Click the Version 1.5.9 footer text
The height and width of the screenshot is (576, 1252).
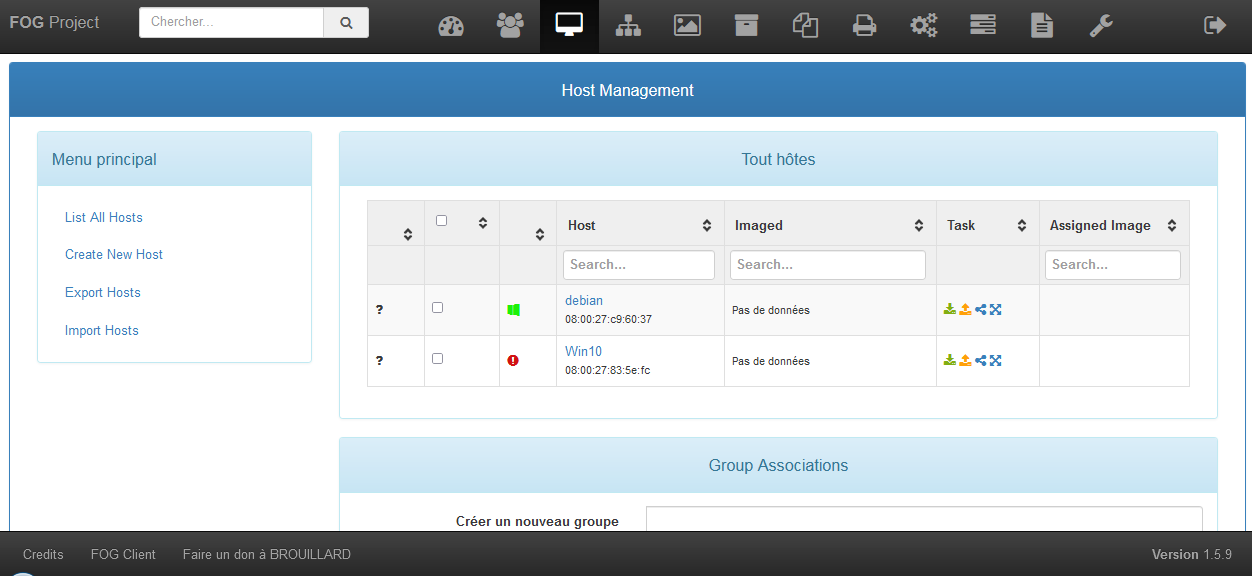[x=1192, y=554]
